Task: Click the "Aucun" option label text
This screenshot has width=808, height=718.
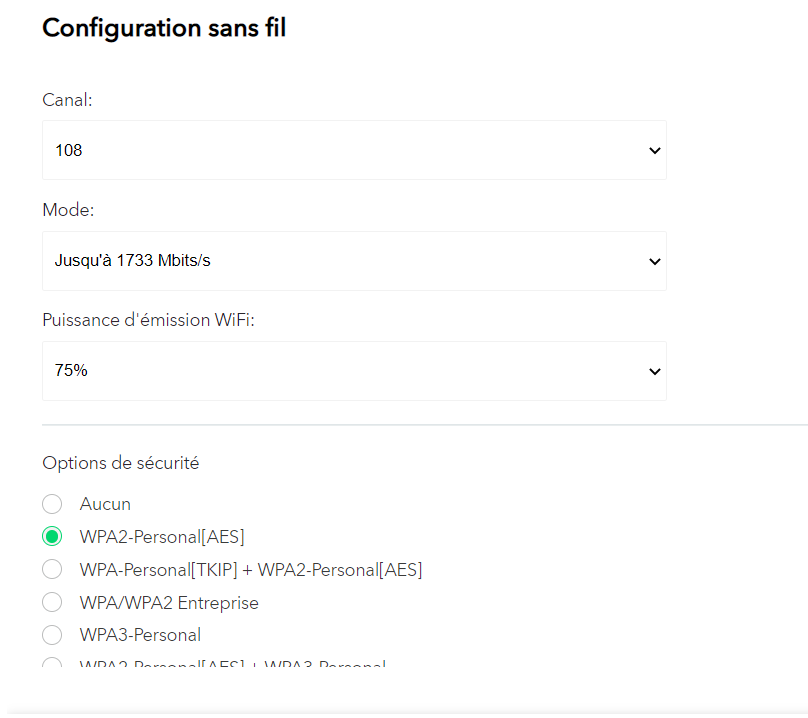Action: click(105, 504)
